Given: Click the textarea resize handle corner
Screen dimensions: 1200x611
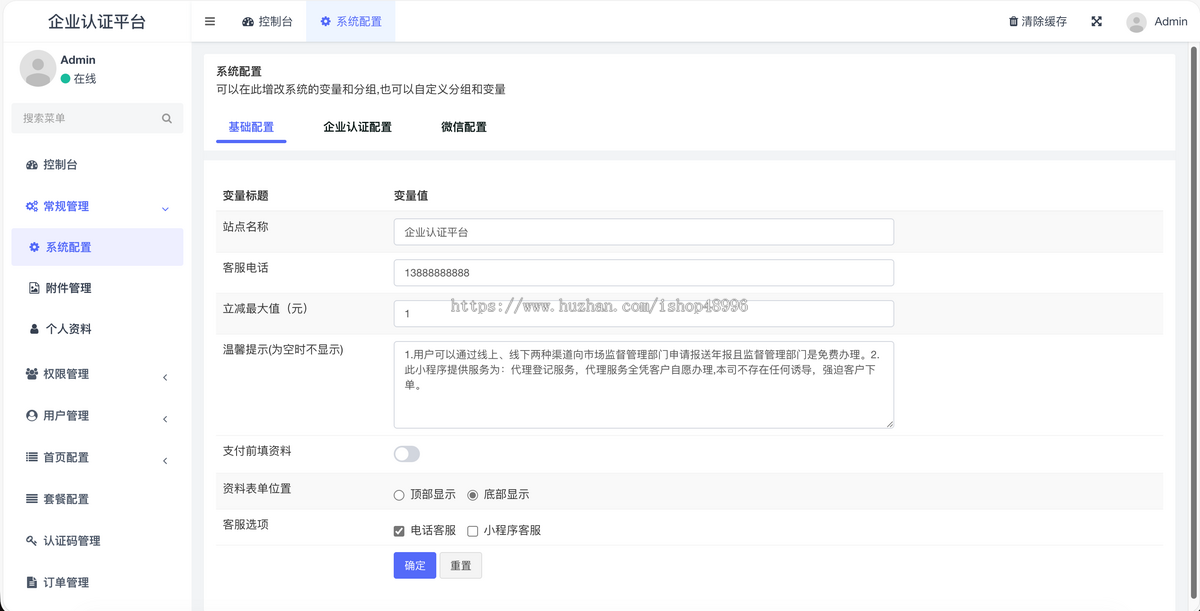Looking at the screenshot, I should [888, 423].
